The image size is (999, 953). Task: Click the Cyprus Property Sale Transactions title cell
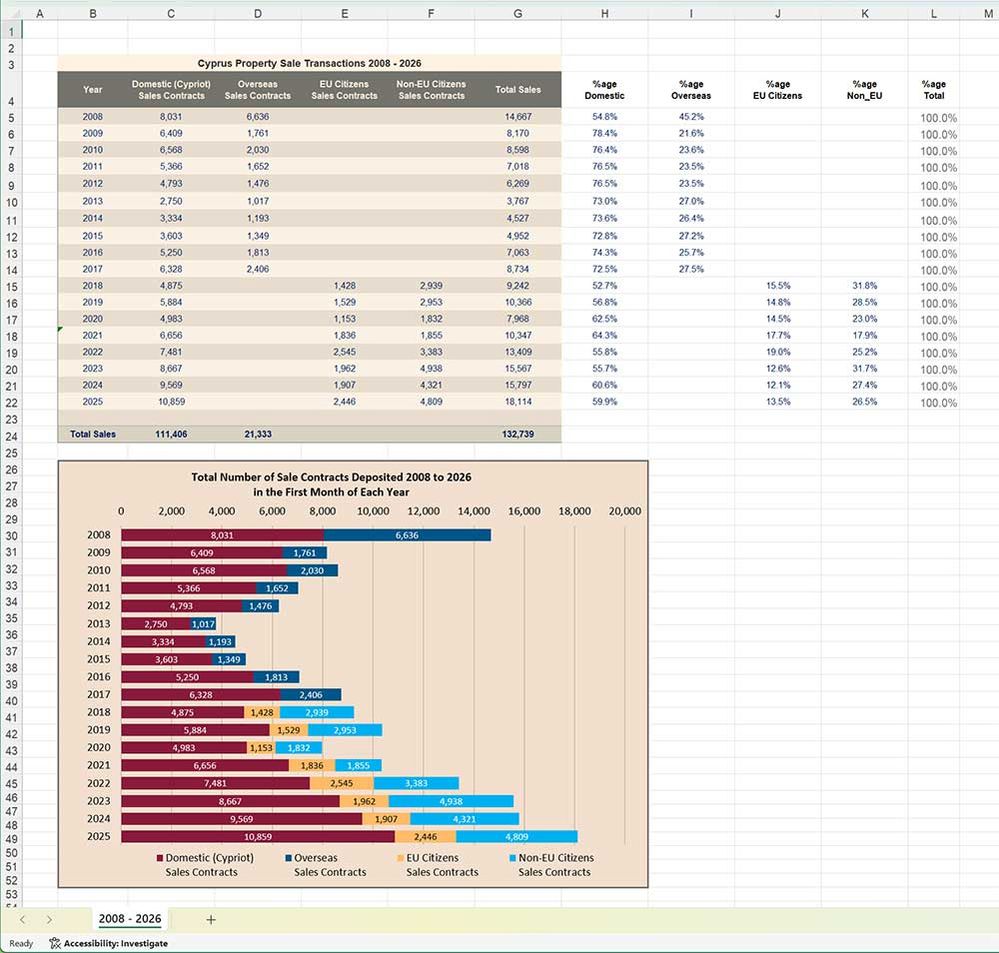point(309,63)
